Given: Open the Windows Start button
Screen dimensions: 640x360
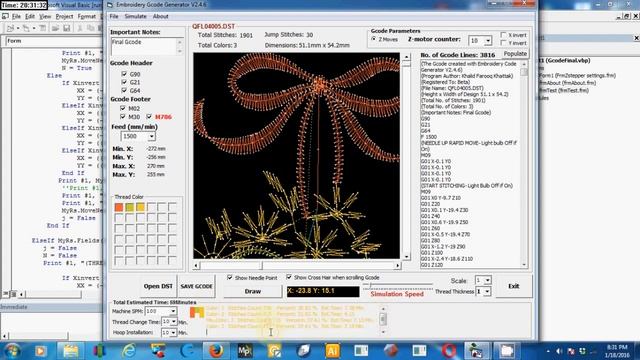Looking at the screenshot, I should [12, 350].
